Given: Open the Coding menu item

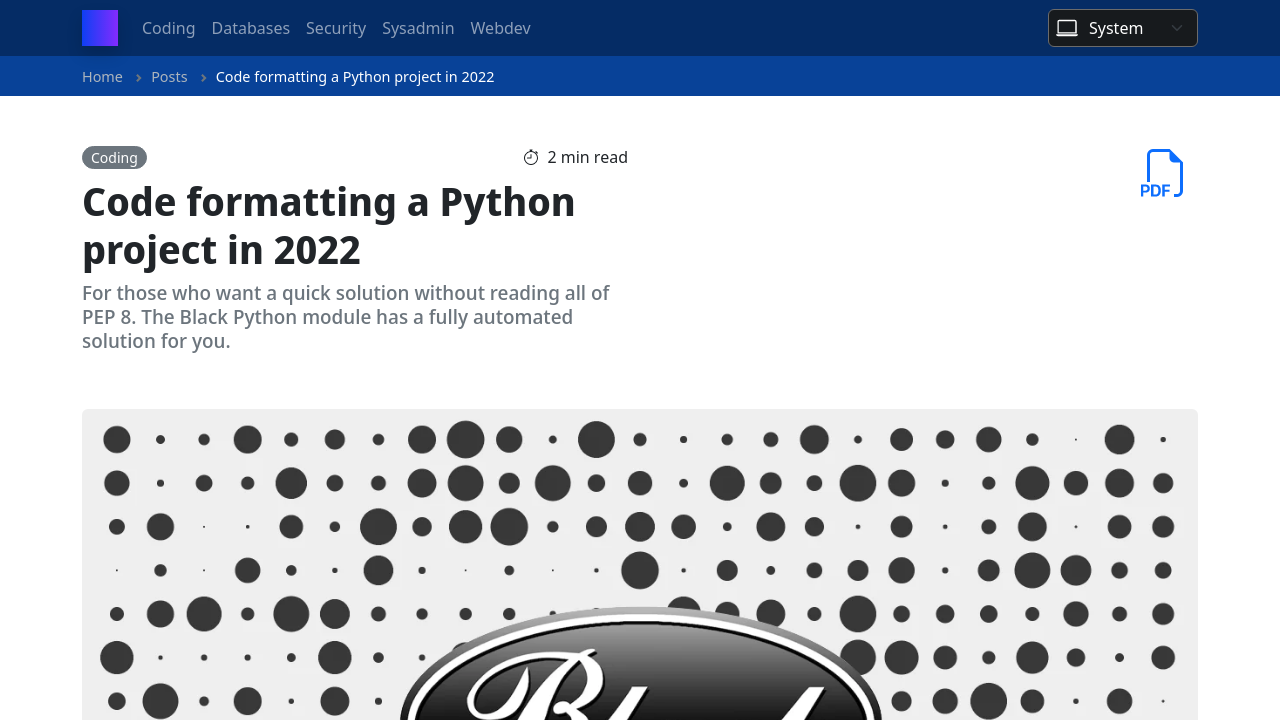Looking at the screenshot, I should point(168,28).
